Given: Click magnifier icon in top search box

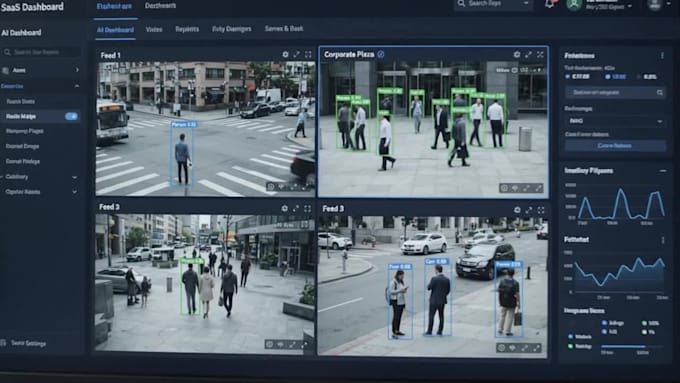Looking at the screenshot, I should coord(461,3).
